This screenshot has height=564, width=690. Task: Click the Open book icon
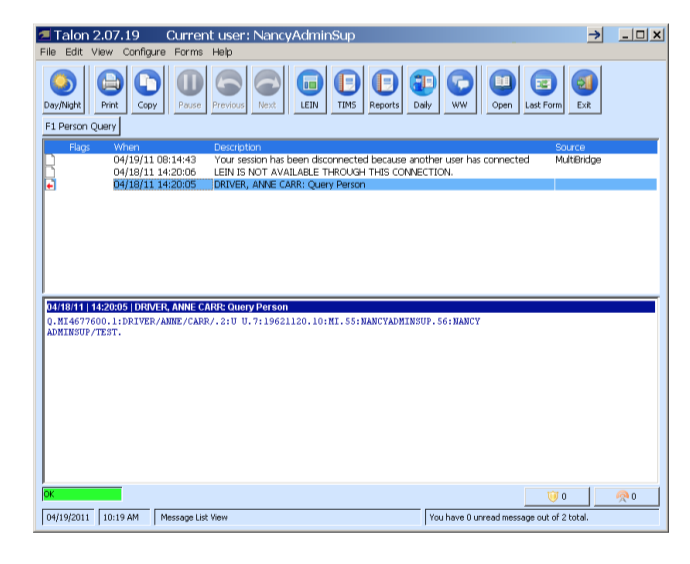pos(503,90)
